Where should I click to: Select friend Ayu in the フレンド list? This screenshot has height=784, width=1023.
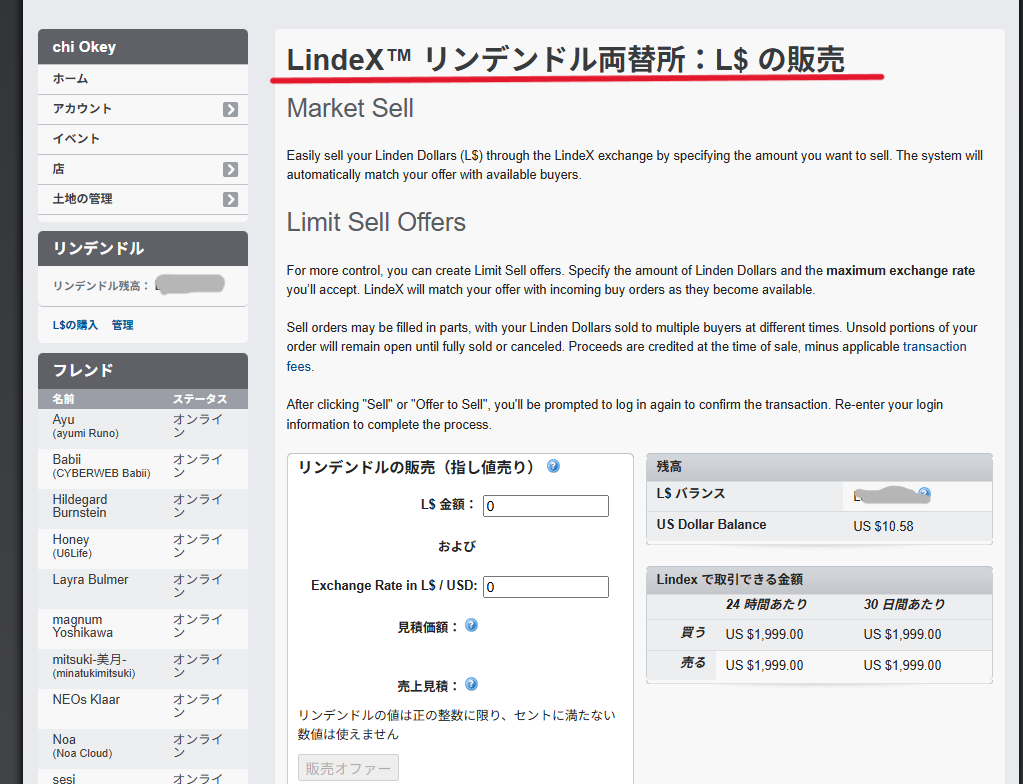coord(64,420)
